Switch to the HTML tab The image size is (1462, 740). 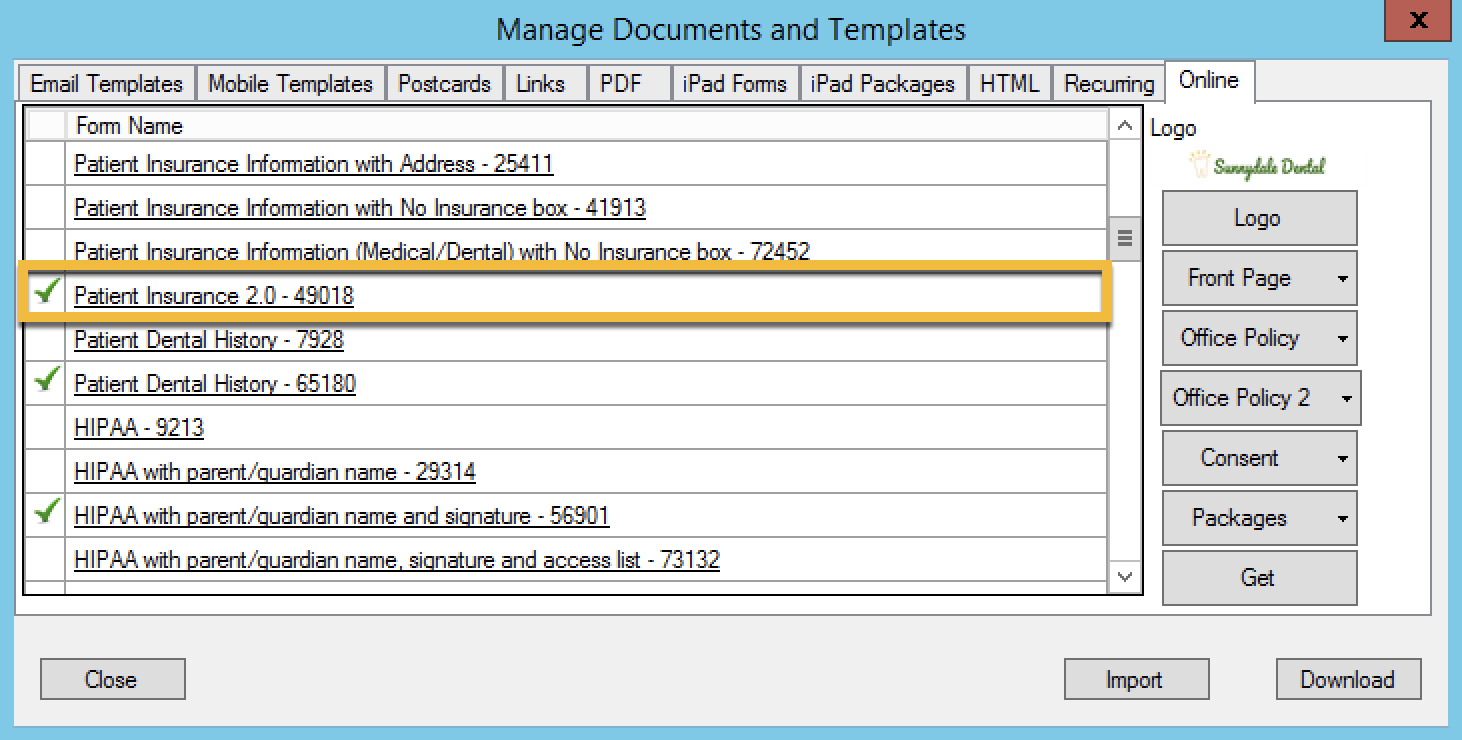[1010, 84]
